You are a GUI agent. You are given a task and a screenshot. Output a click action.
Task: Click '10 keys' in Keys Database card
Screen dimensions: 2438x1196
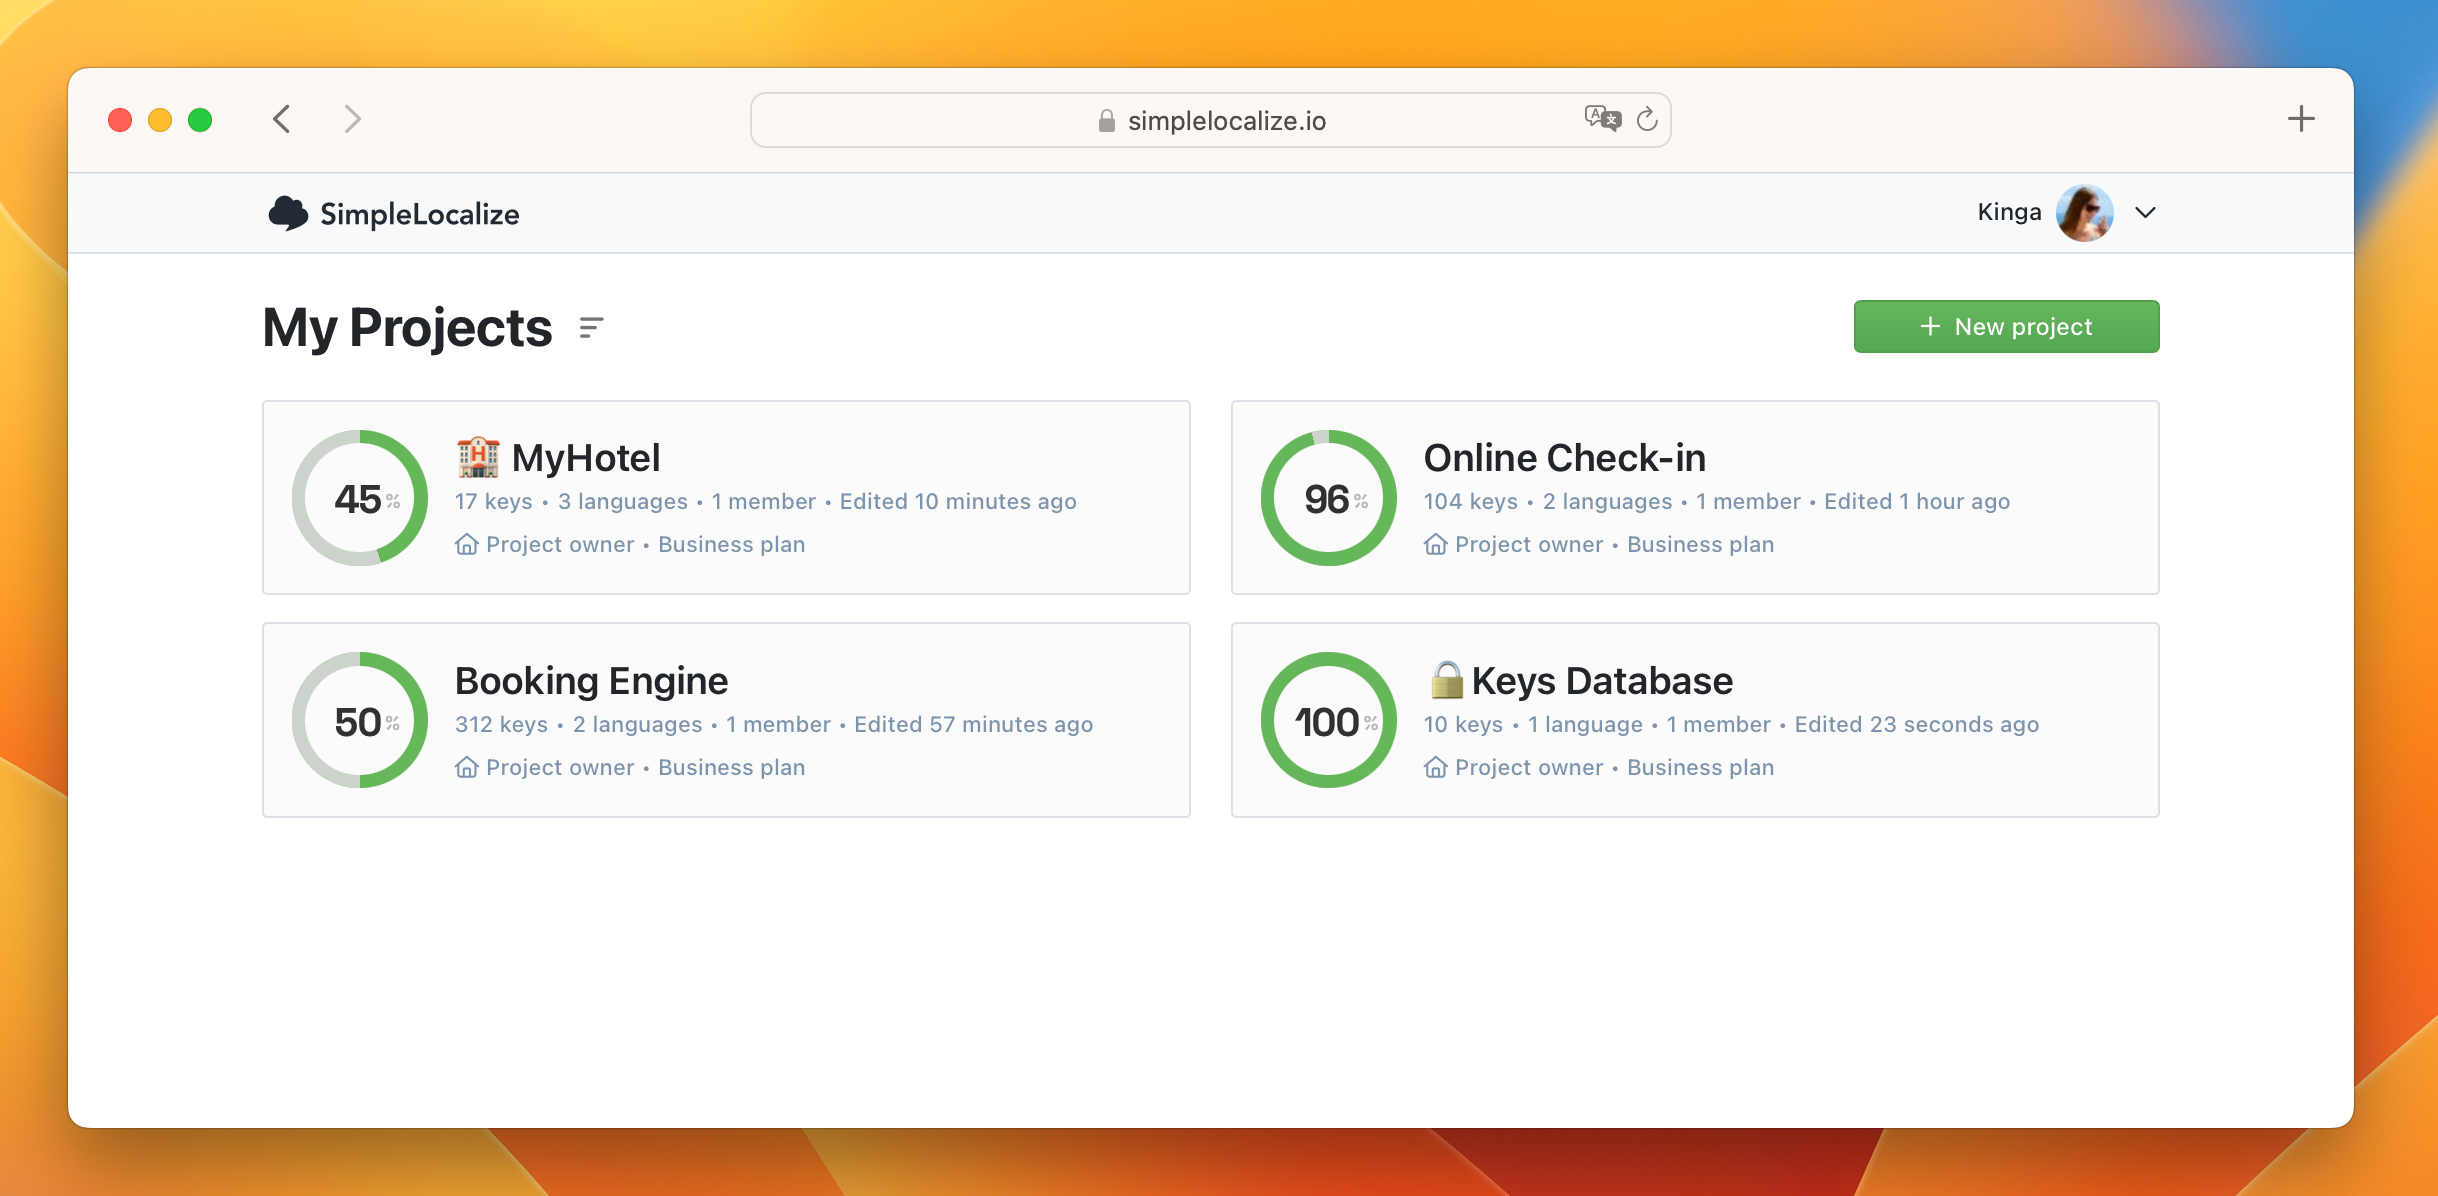[x=1464, y=724]
